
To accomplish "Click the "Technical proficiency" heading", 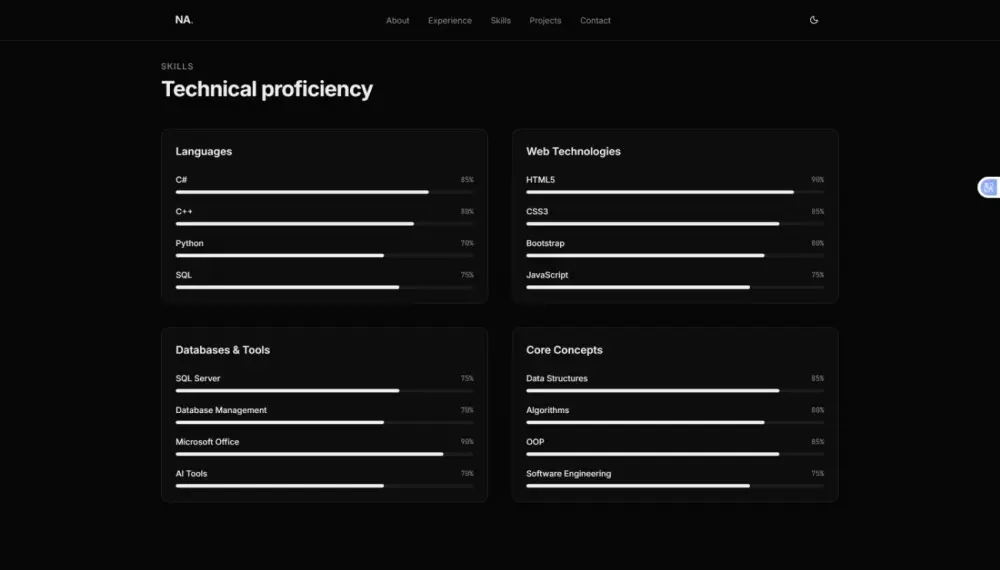I will pyautogui.click(x=267, y=89).
